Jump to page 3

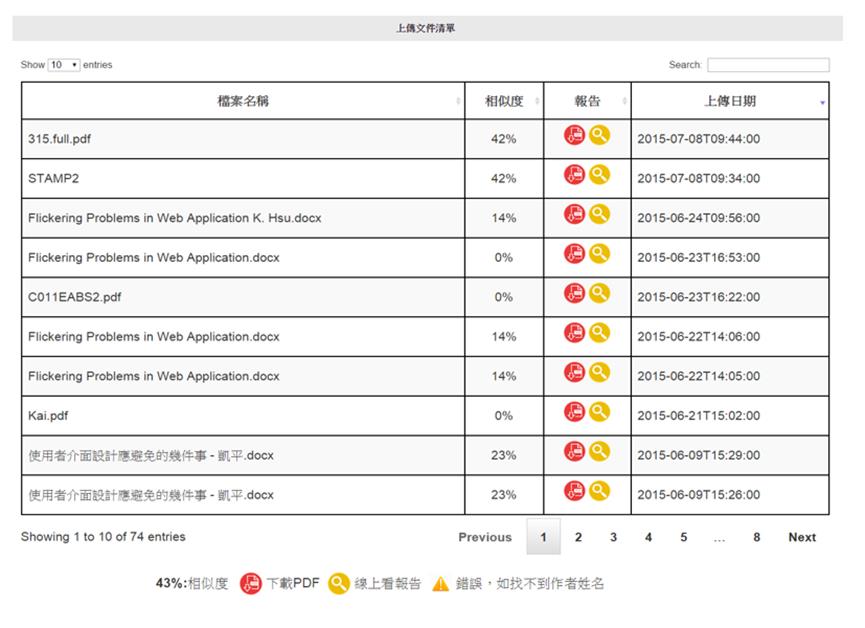pos(613,537)
